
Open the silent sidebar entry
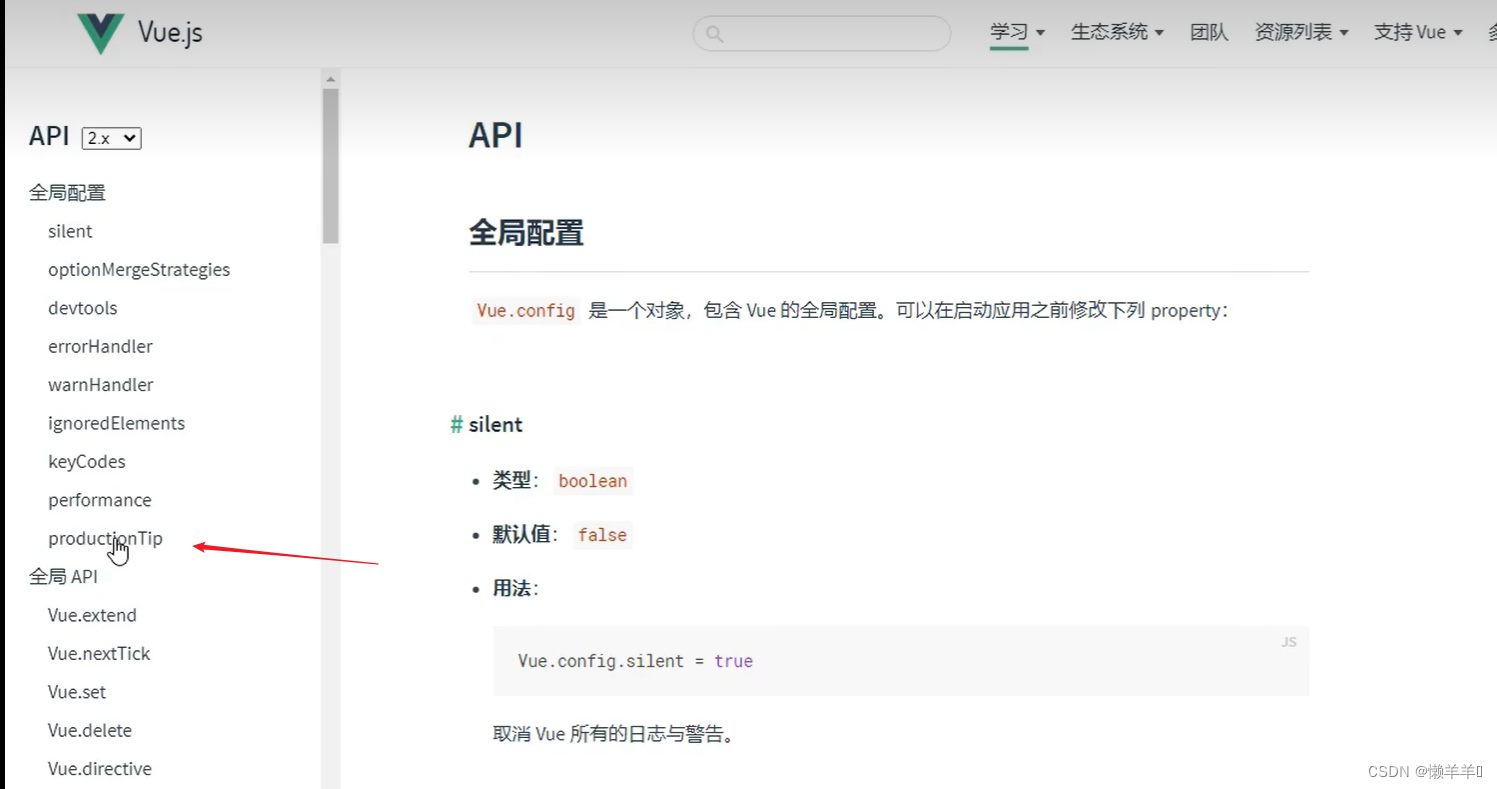pyautogui.click(x=70, y=231)
